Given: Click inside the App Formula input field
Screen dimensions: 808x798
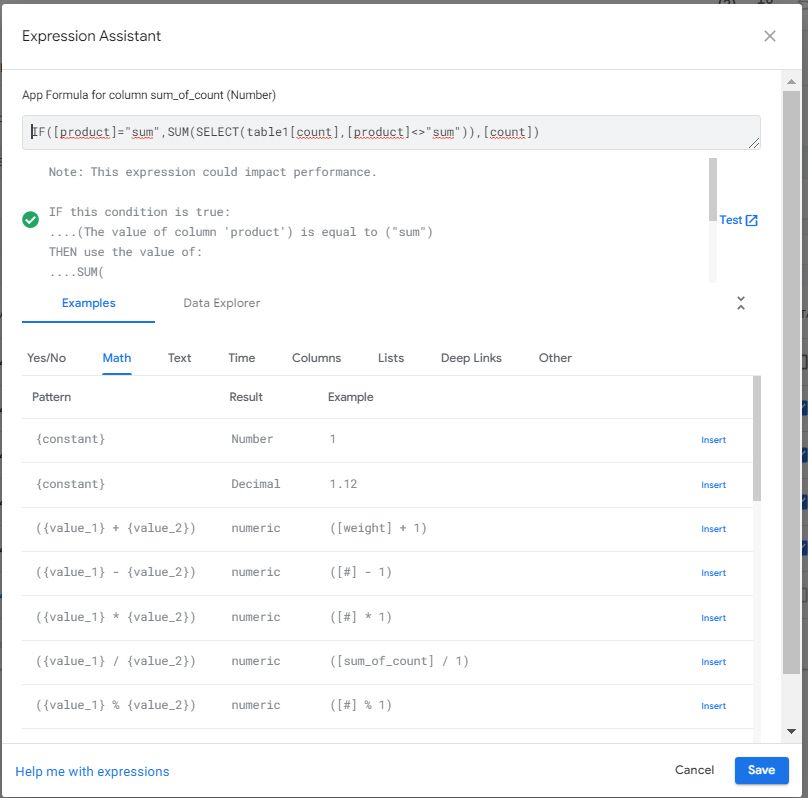Looking at the screenshot, I should point(391,132).
